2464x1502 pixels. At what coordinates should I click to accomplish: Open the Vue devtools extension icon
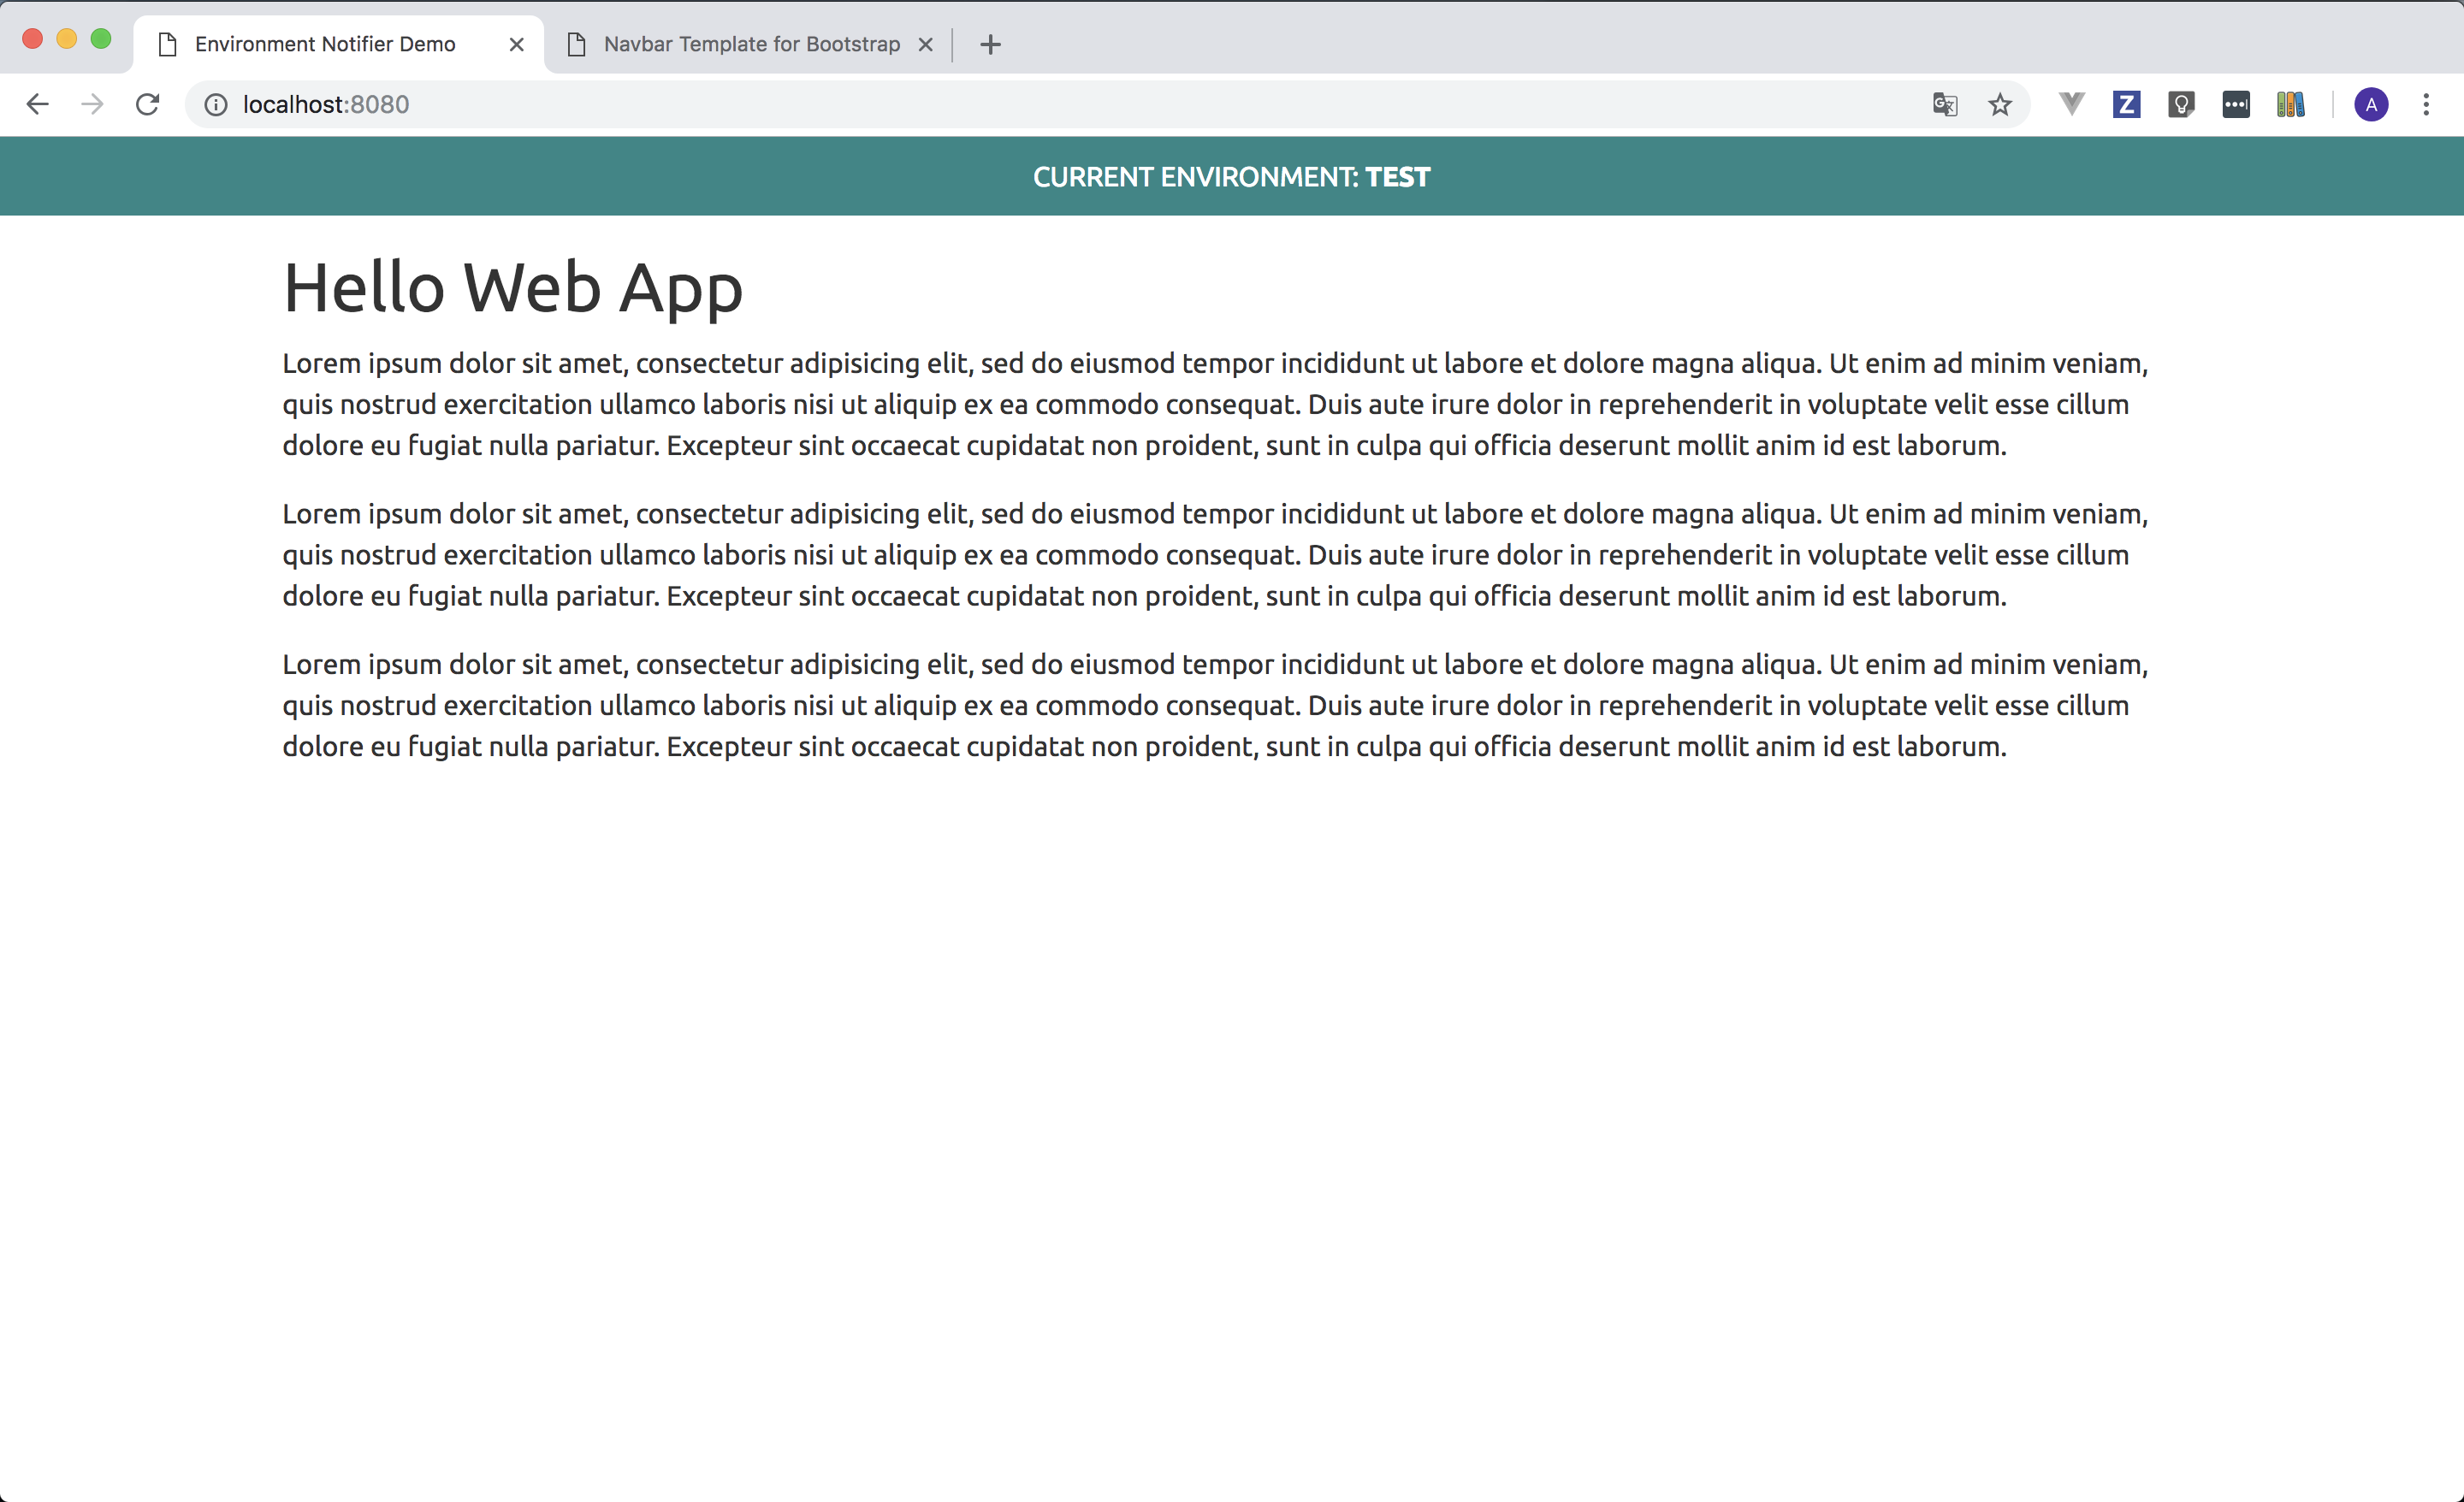pyautogui.click(x=2071, y=104)
